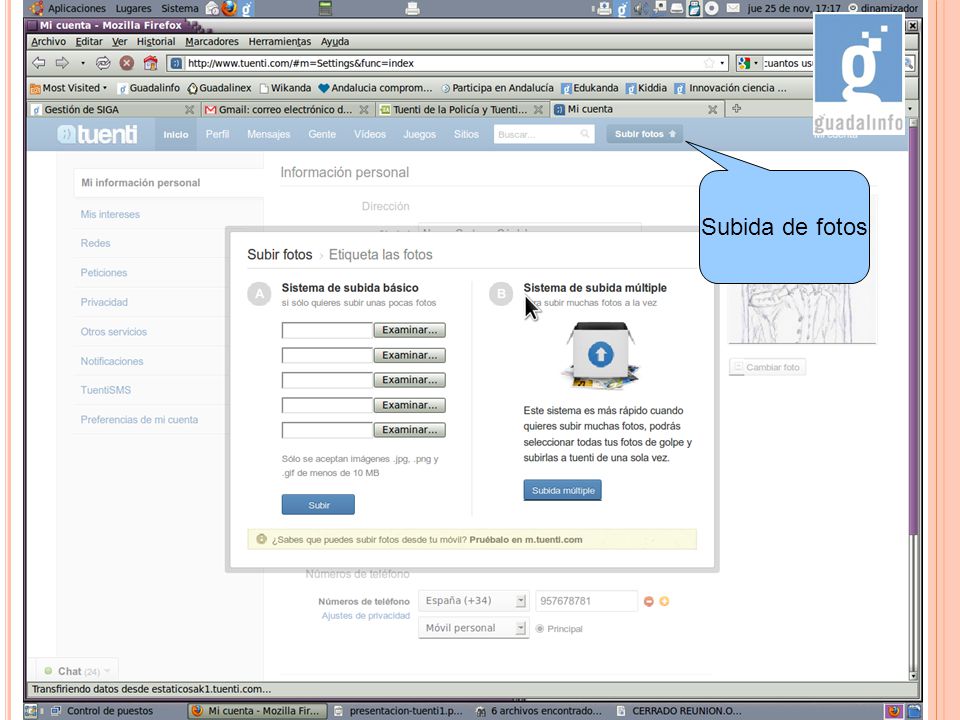Launch Firefox from the top panel icon
Image resolution: width=960 pixels, height=720 pixels.
click(229, 8)
